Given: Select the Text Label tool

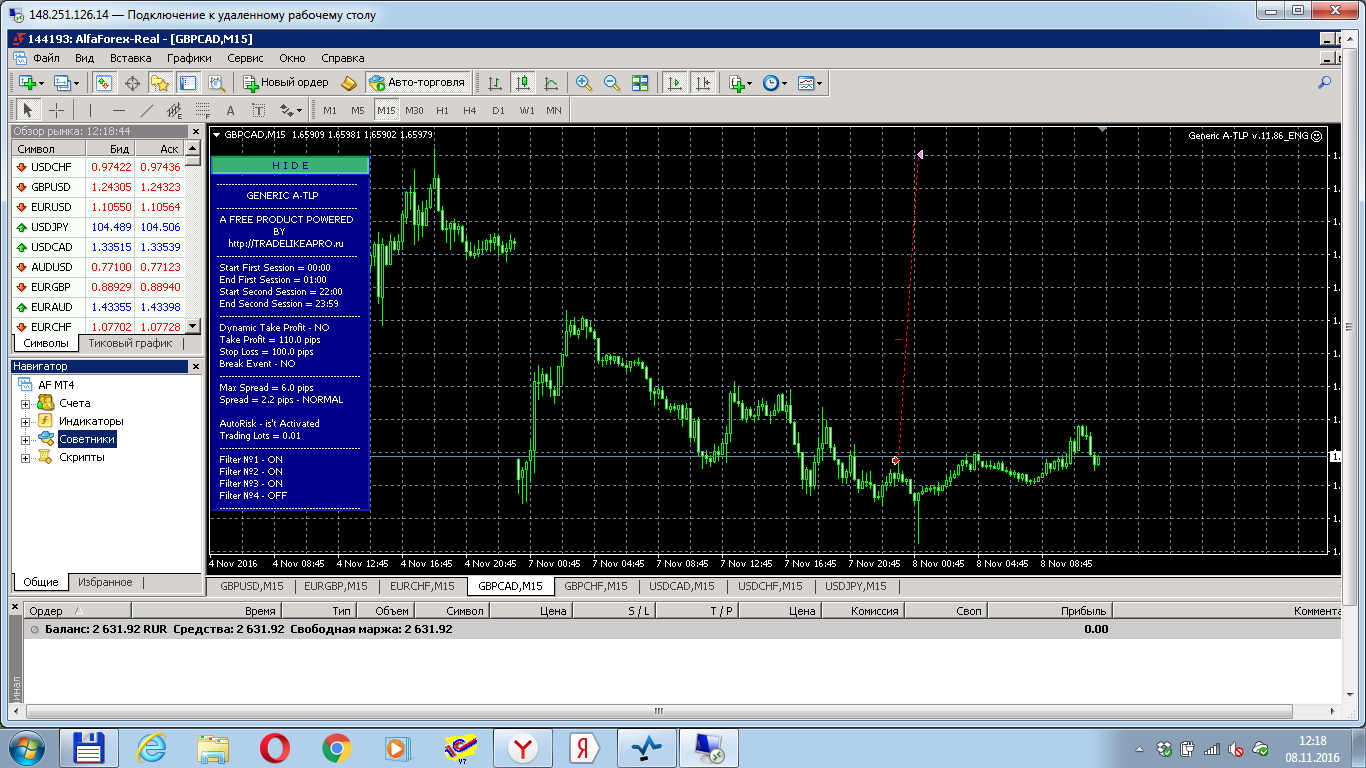Looking at the screenshot, I should coord(258,110).
